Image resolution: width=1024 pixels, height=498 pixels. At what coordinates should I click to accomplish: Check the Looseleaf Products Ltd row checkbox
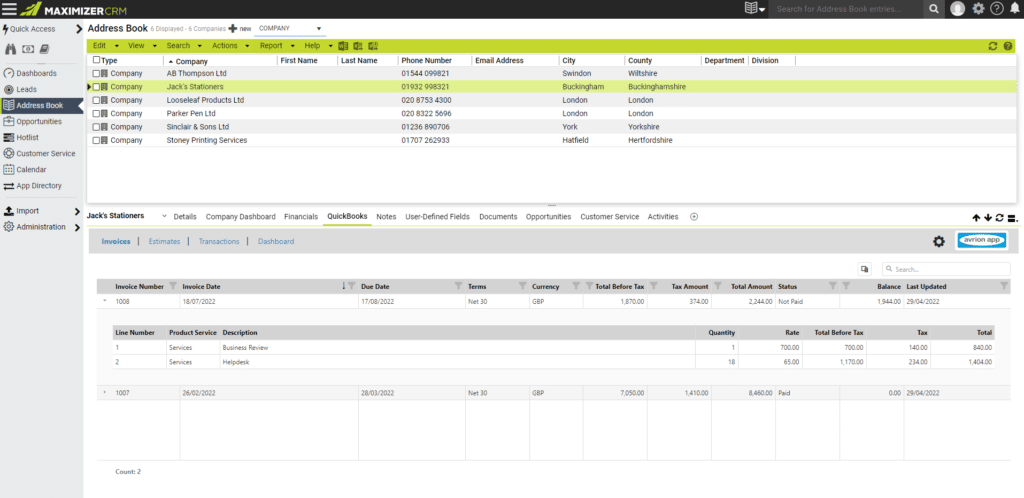[x=96, y=101]
